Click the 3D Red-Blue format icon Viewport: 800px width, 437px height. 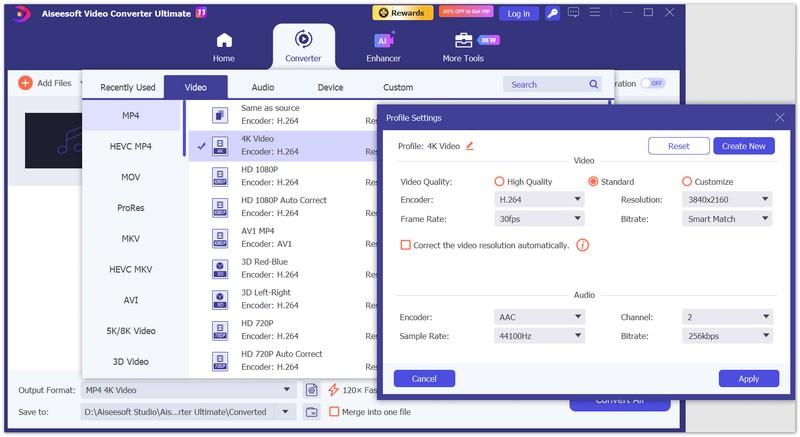click(x=220, y=269)
